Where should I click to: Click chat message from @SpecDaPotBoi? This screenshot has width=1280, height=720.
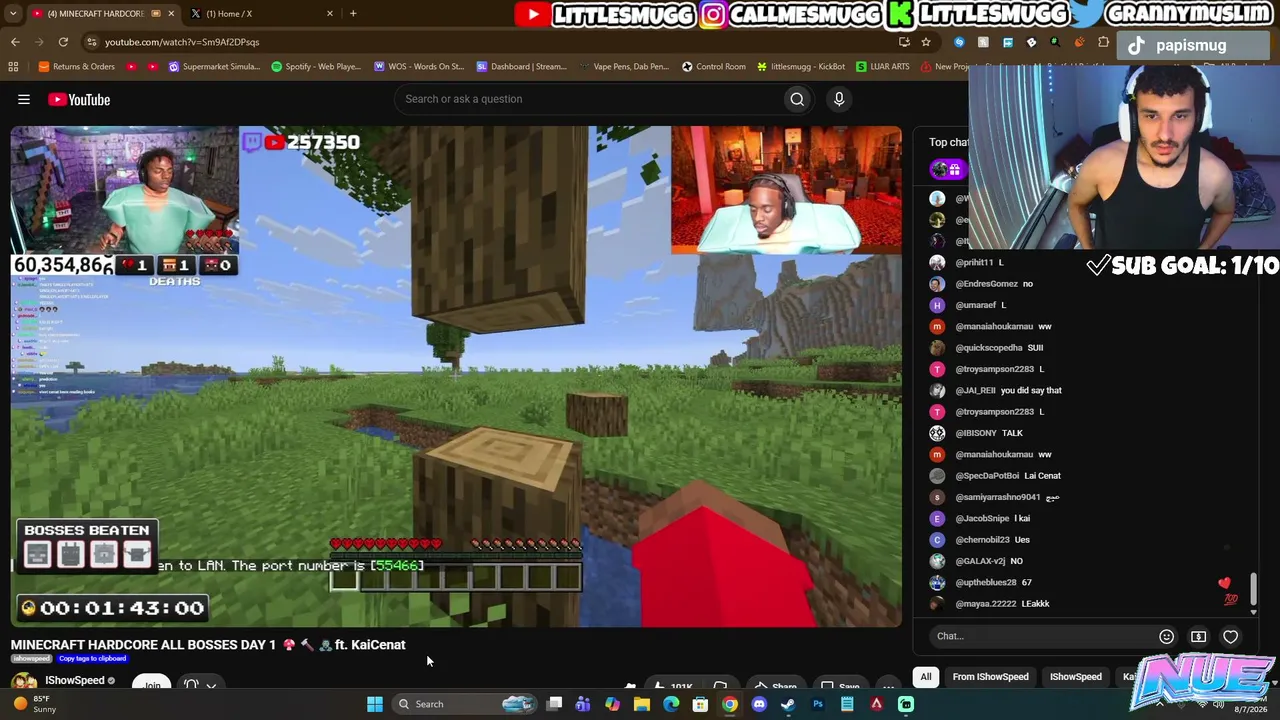coord(995,476)
